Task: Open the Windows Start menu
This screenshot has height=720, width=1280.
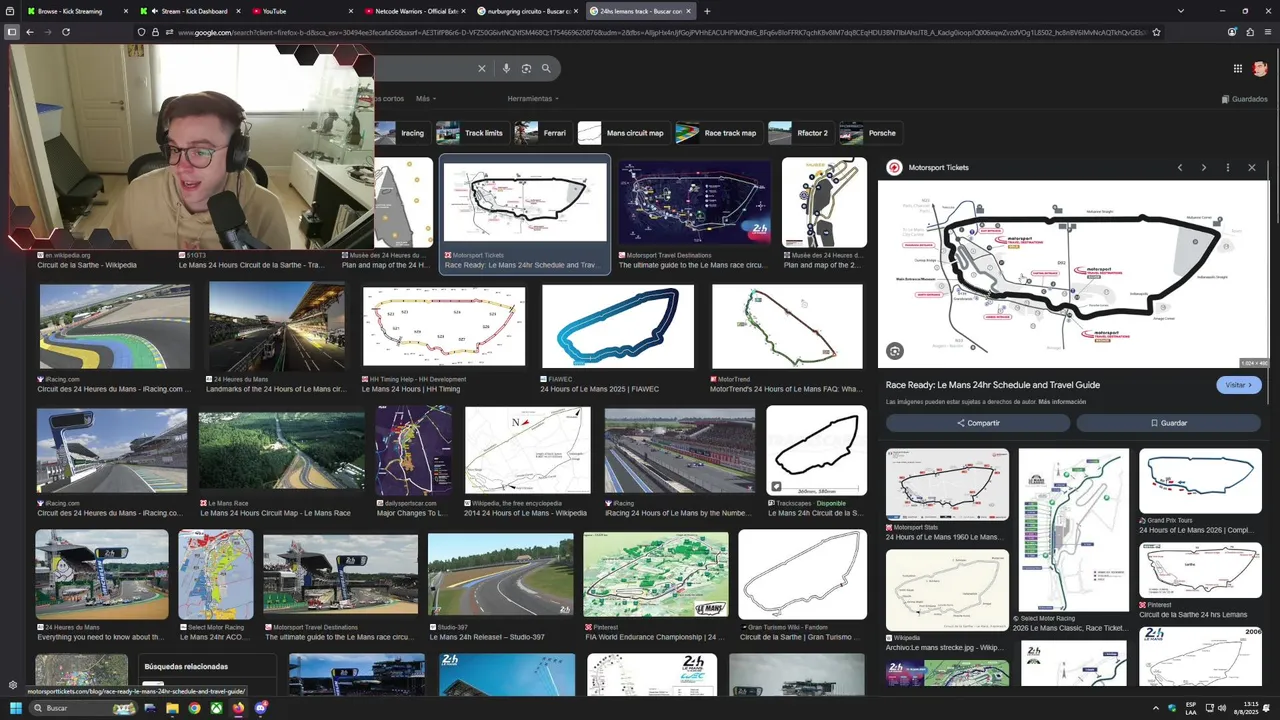Action: click(16, 708)
